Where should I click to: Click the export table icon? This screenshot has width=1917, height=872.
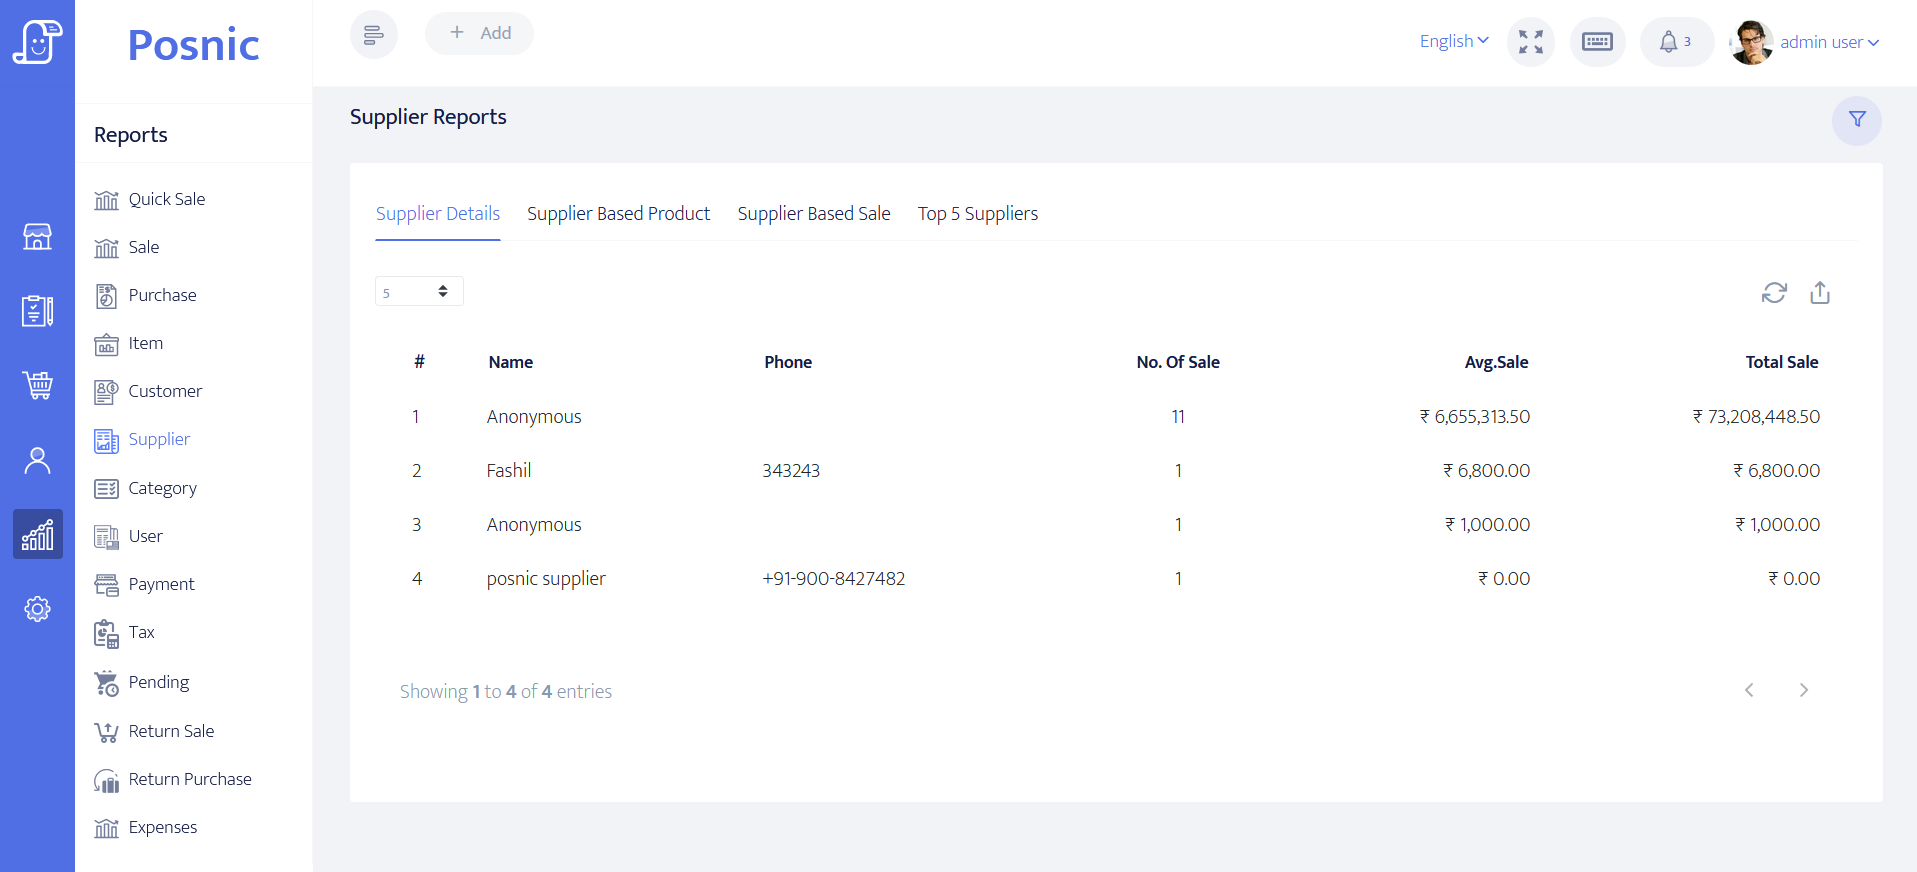1820,292
